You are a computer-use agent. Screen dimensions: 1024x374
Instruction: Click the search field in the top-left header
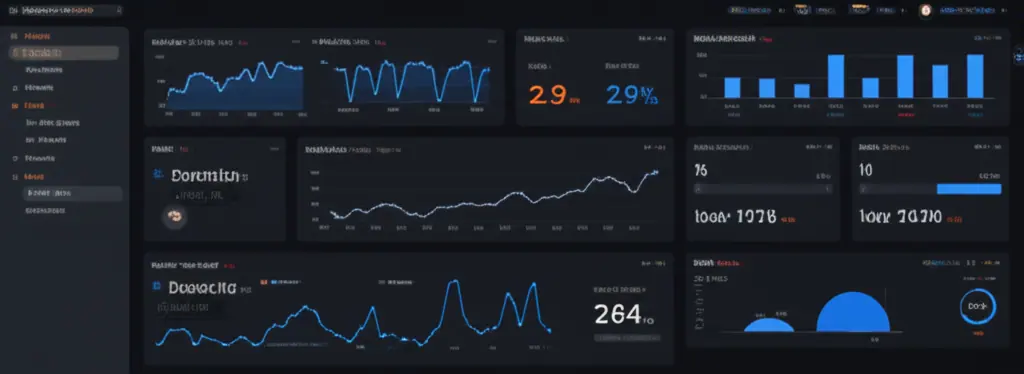[x=70, y=10]
